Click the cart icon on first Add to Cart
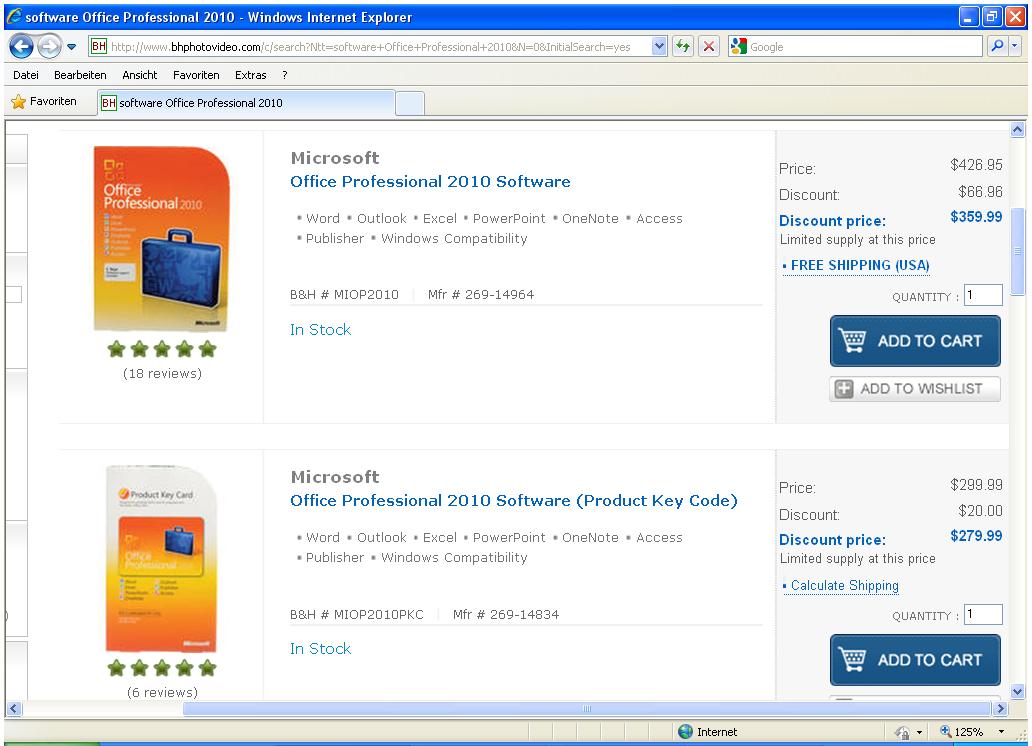The image size is (1032, 746). coord(852,340)
